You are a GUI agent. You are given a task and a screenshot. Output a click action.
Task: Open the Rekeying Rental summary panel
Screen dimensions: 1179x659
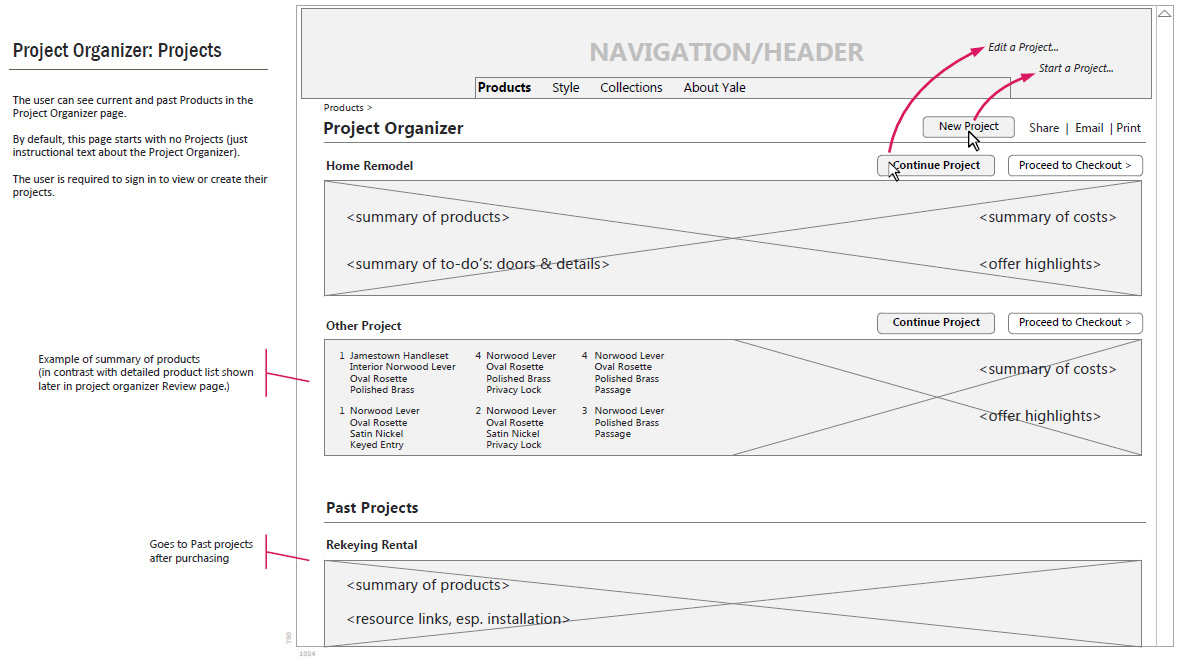point(732,602)
